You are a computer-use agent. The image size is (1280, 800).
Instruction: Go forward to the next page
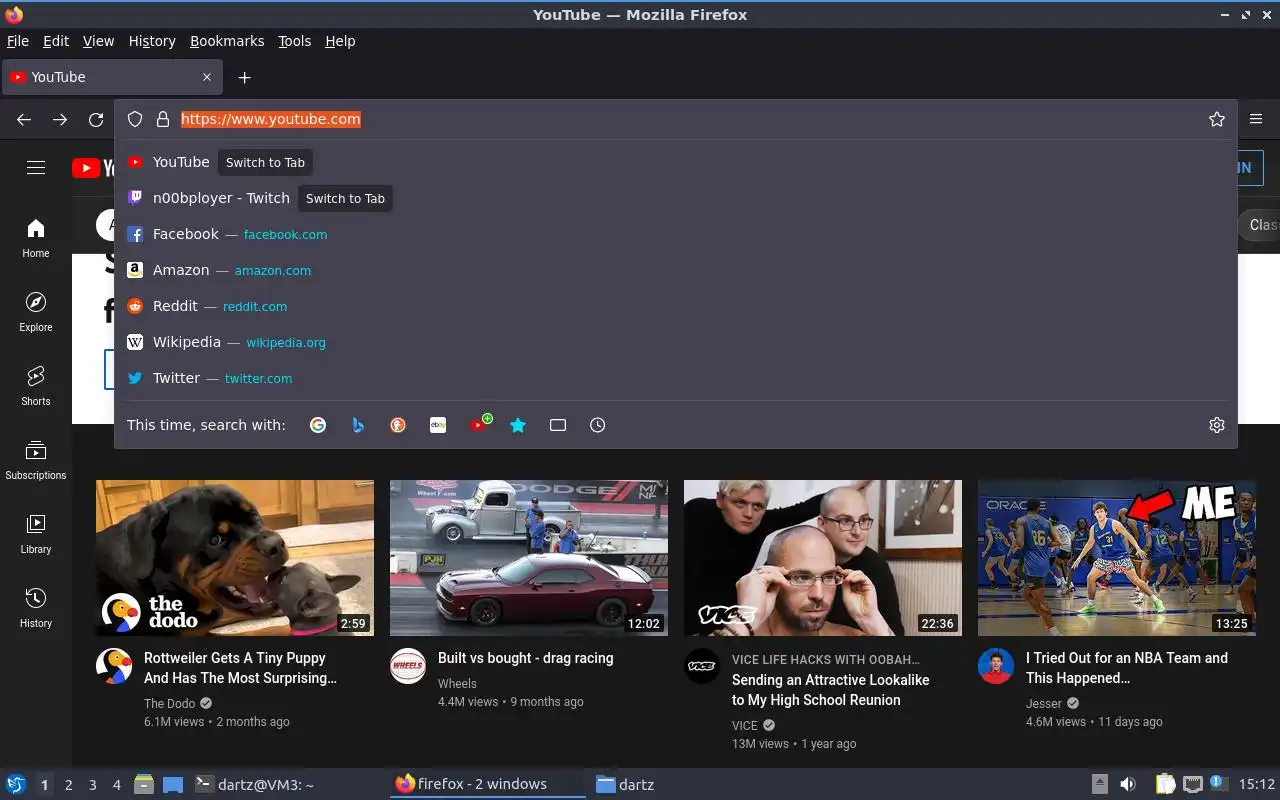coord(60,119)
